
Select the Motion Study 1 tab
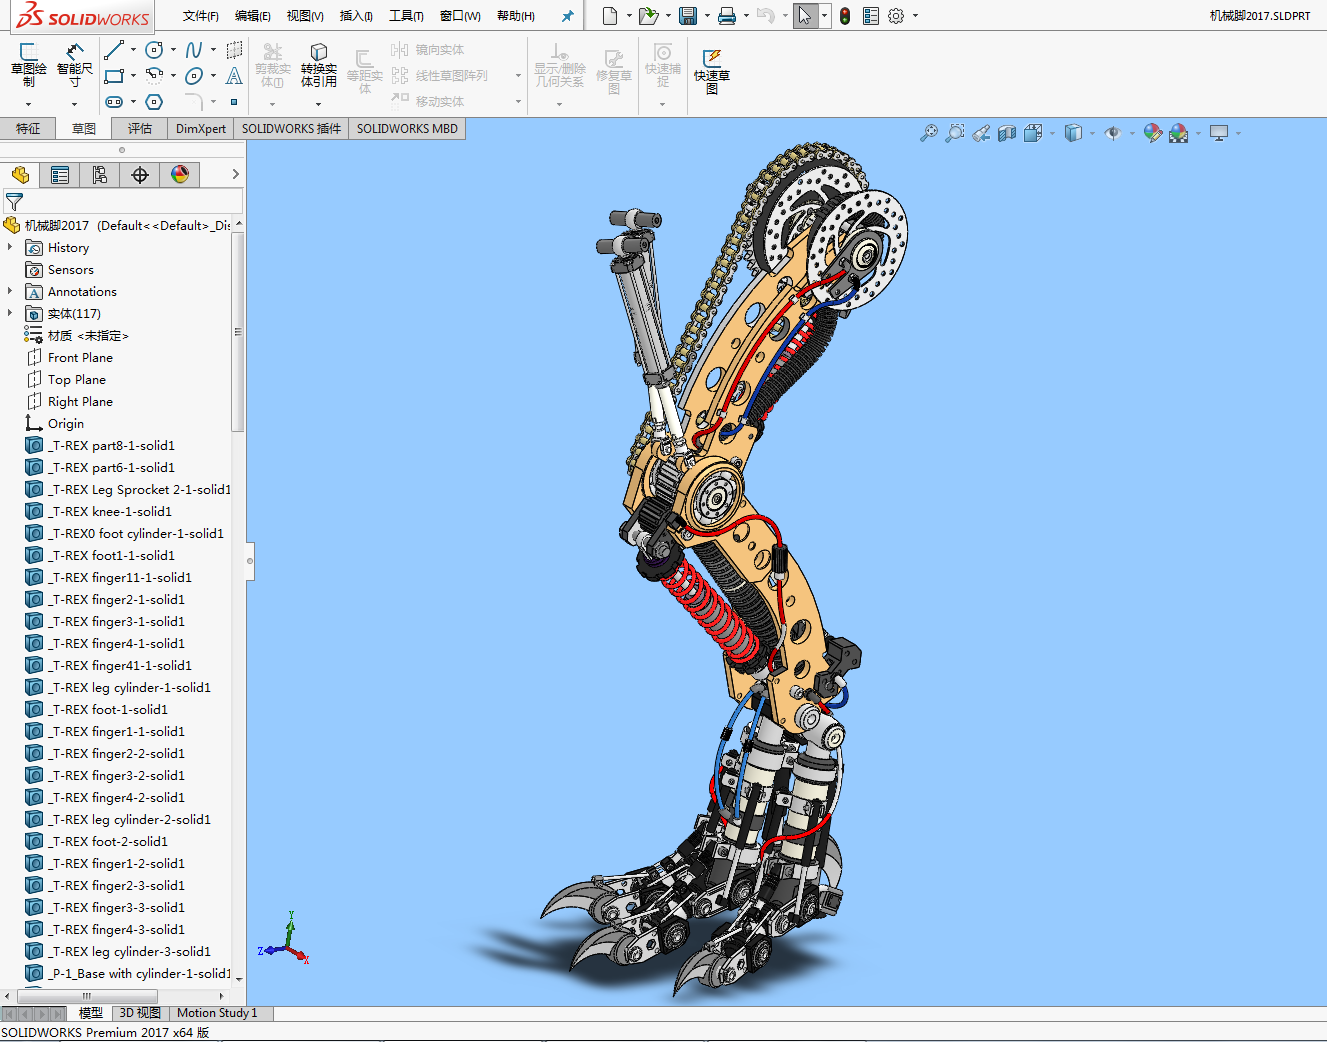(x=217, y=1013)
